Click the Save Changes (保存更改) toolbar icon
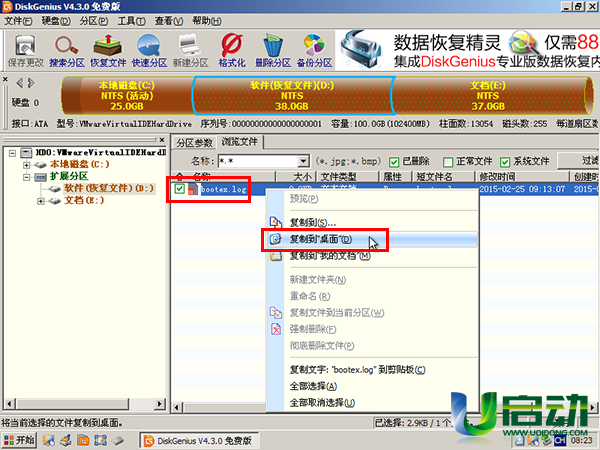 click(26, 51)
